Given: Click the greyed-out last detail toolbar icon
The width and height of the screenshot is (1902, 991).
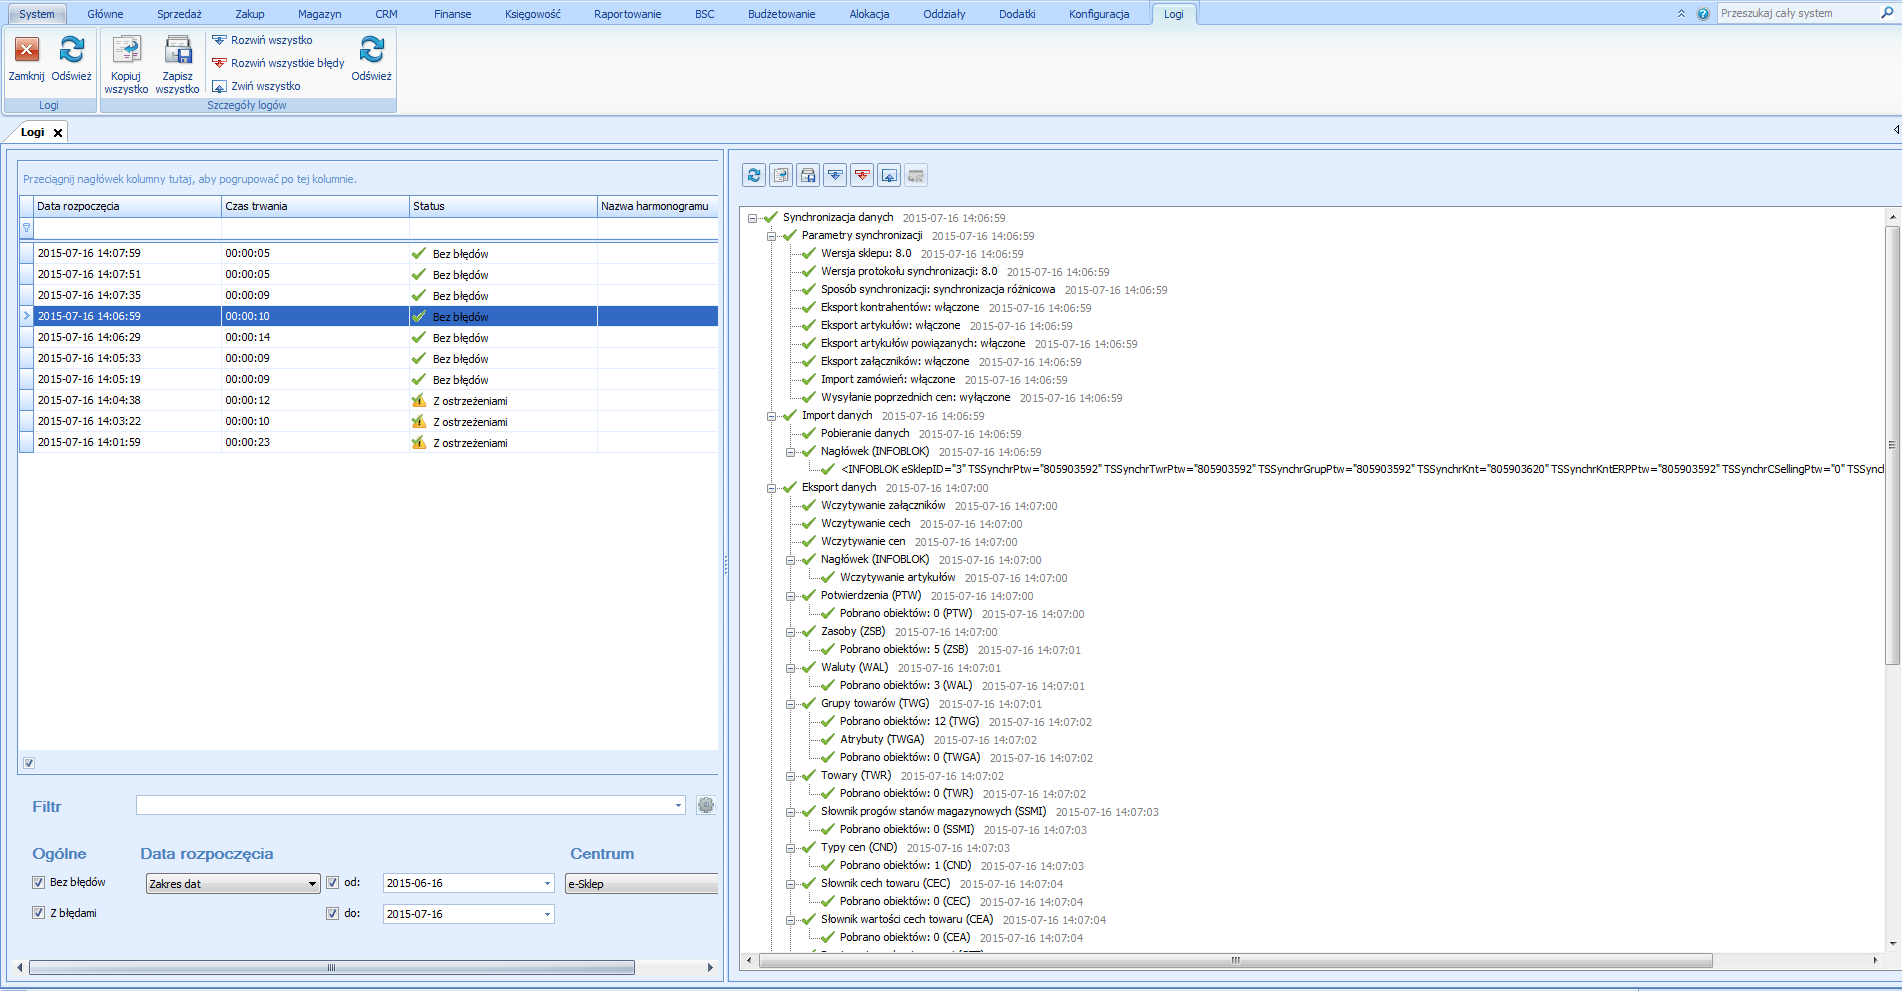Looking at the screenshot, I should click(x=916, y=175).
